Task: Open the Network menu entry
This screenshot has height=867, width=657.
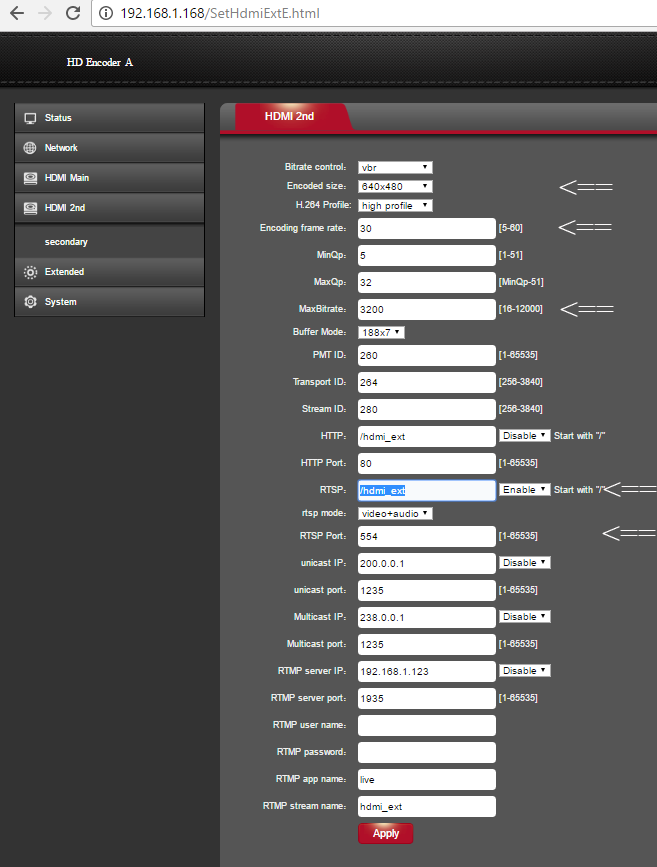Action: pyautogui.click(x=61, y=148)
